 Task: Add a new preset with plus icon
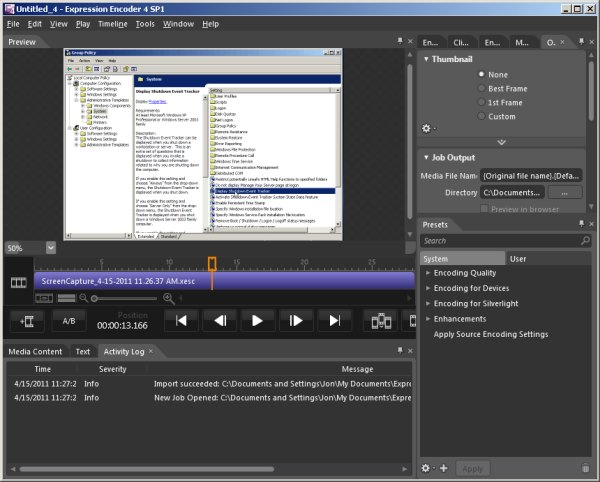tap(443, 468)
